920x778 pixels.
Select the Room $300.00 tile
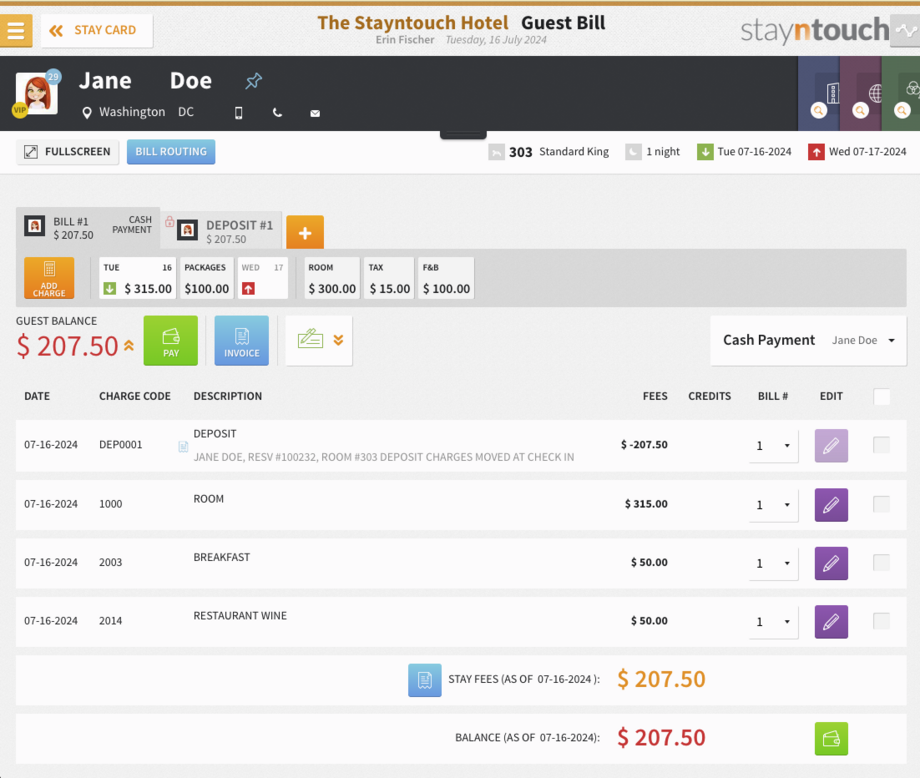tap(332, 278)
